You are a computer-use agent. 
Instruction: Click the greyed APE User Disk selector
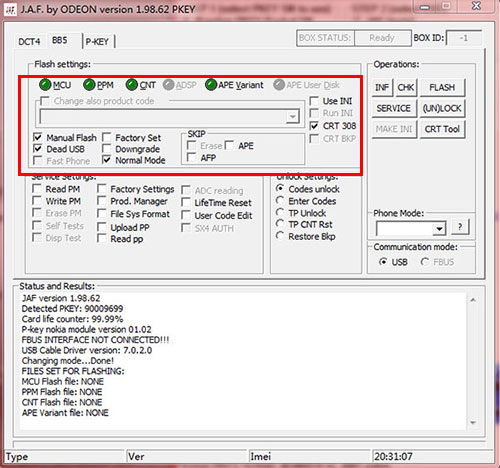[x=279, y=85]
